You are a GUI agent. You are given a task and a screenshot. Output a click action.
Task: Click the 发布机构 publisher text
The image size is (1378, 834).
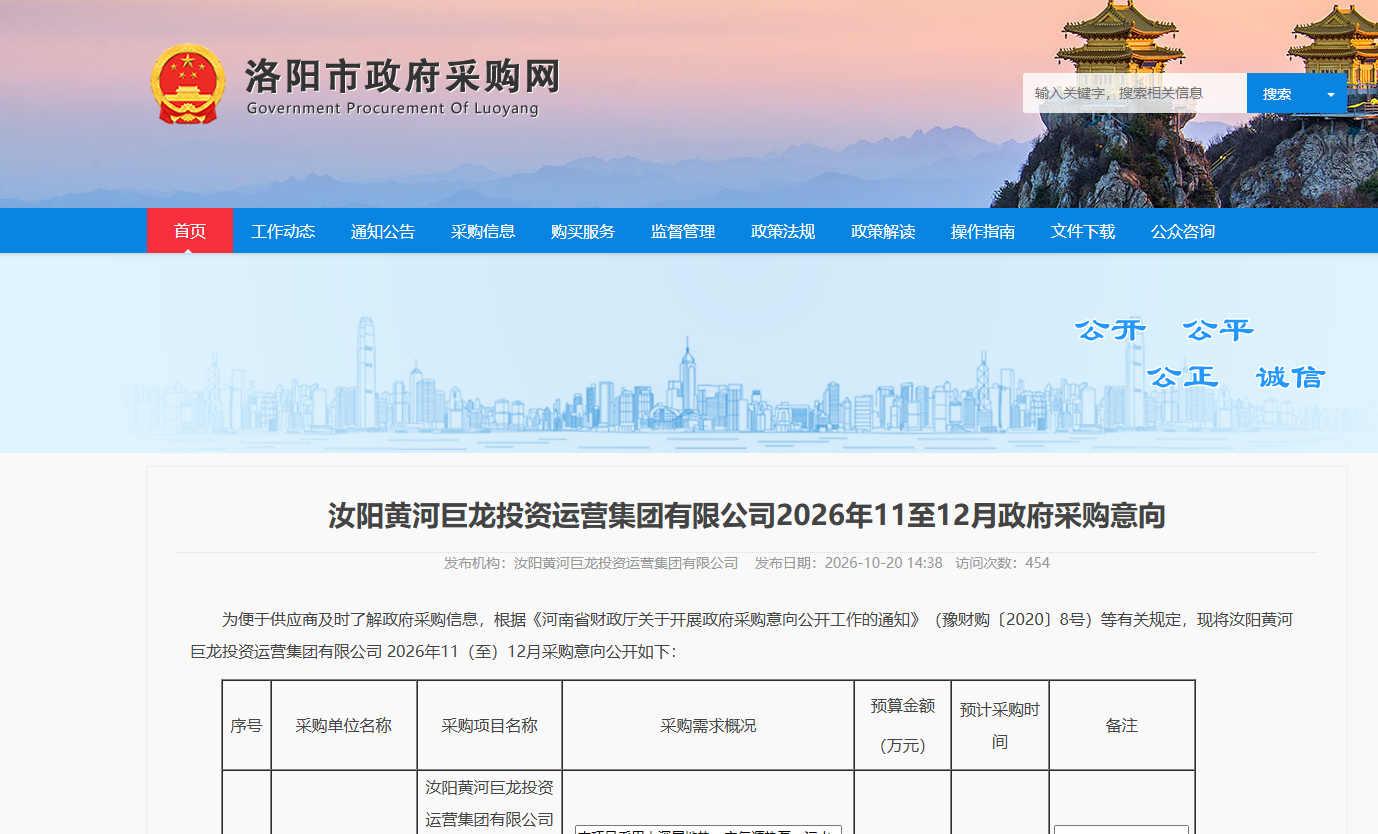point(591,563)
